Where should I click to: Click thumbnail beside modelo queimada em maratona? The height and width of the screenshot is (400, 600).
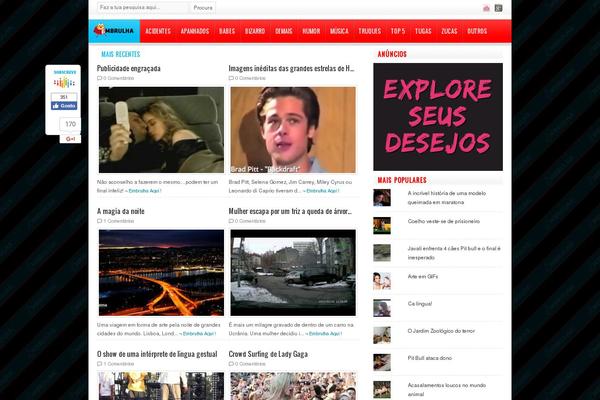point(382,198)
